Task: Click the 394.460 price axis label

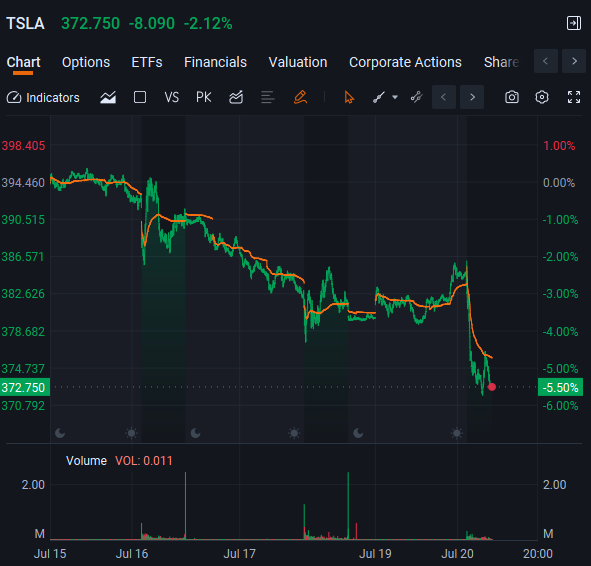Action: [x=23, y=183]
